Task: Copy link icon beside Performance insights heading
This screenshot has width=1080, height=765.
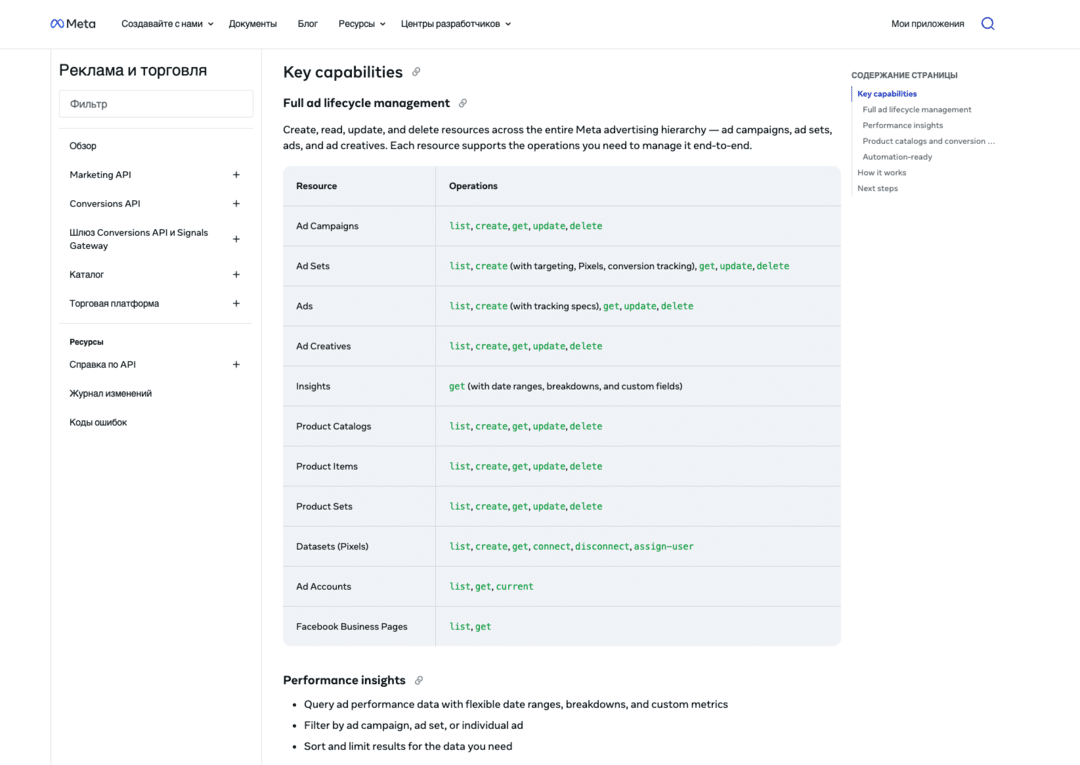Action: [x=419, y=680]
